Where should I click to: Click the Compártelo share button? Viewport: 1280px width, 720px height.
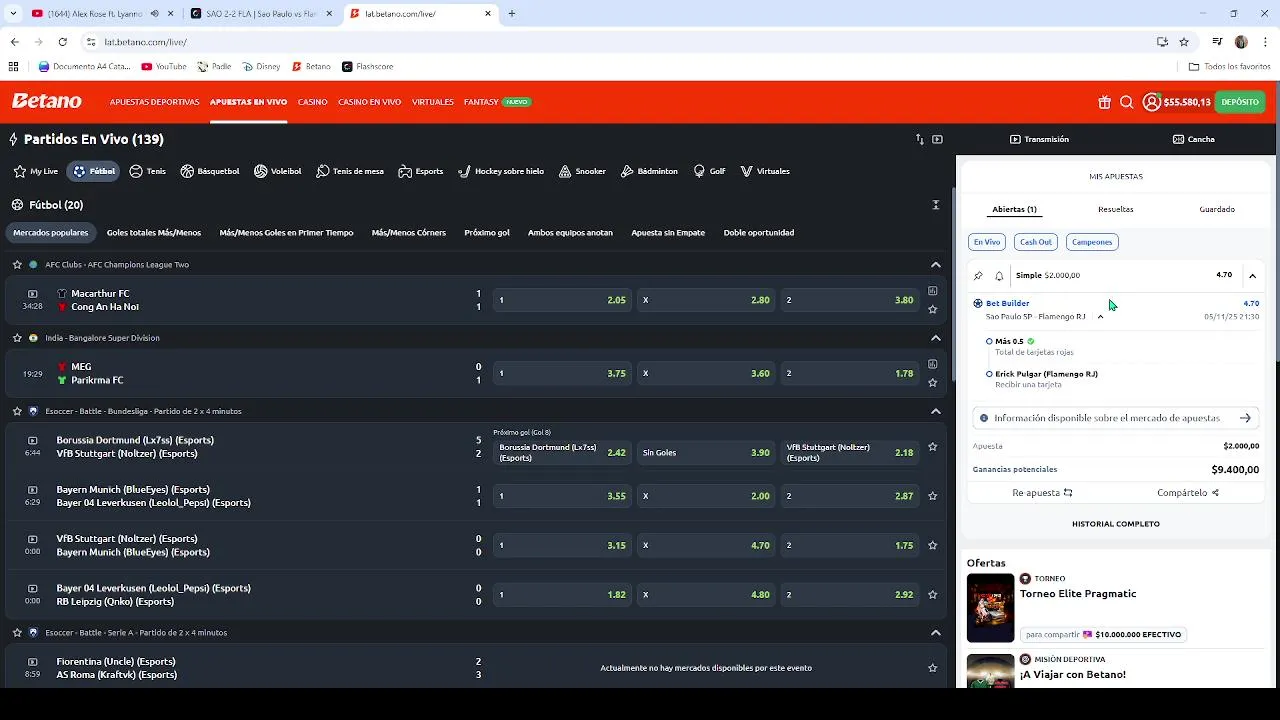(1188, 493)
